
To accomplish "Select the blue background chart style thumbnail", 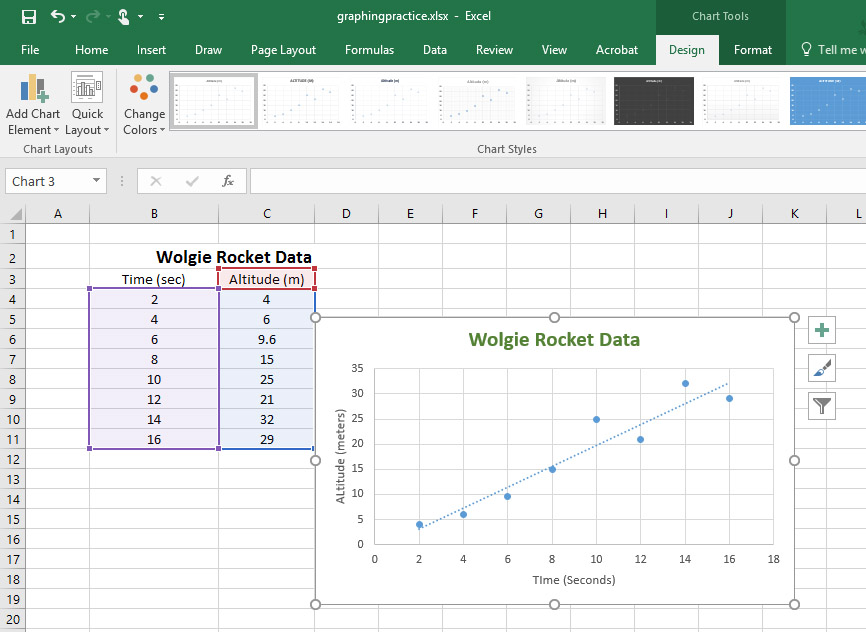I will [827, 100].
